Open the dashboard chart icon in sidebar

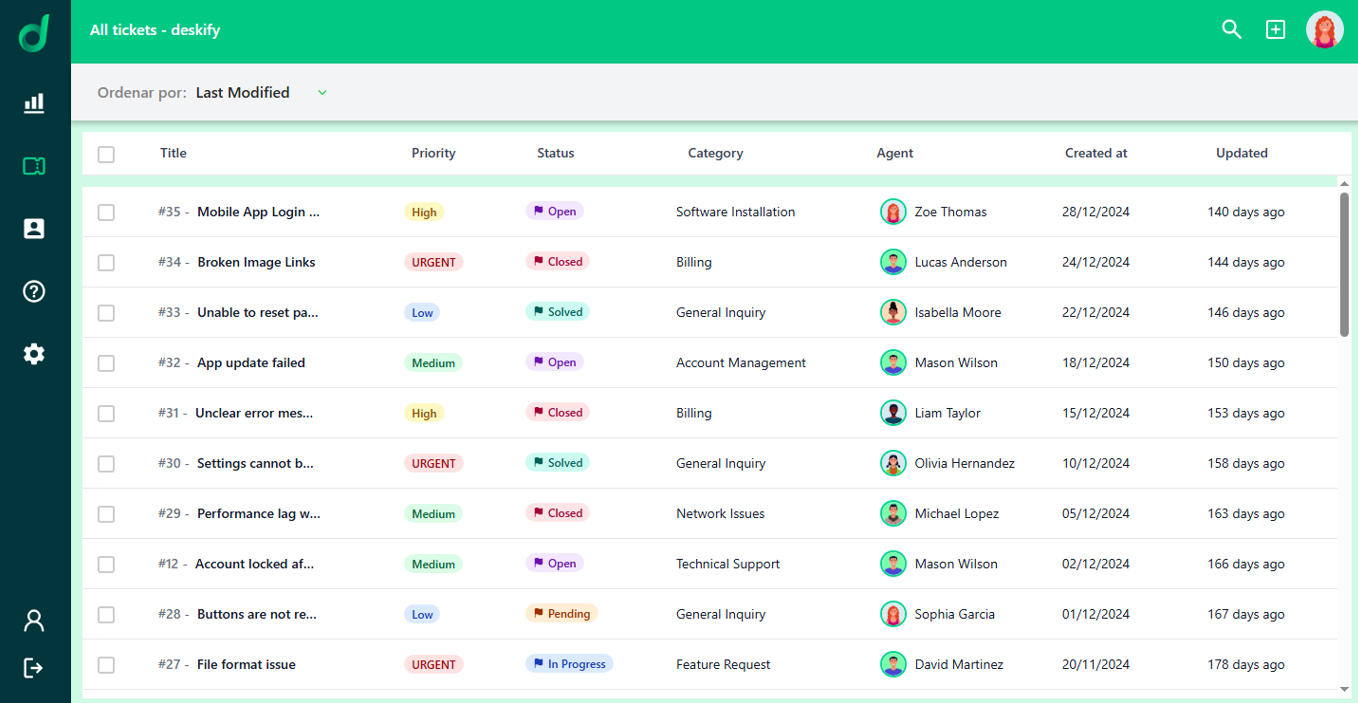tap(34, 103)
